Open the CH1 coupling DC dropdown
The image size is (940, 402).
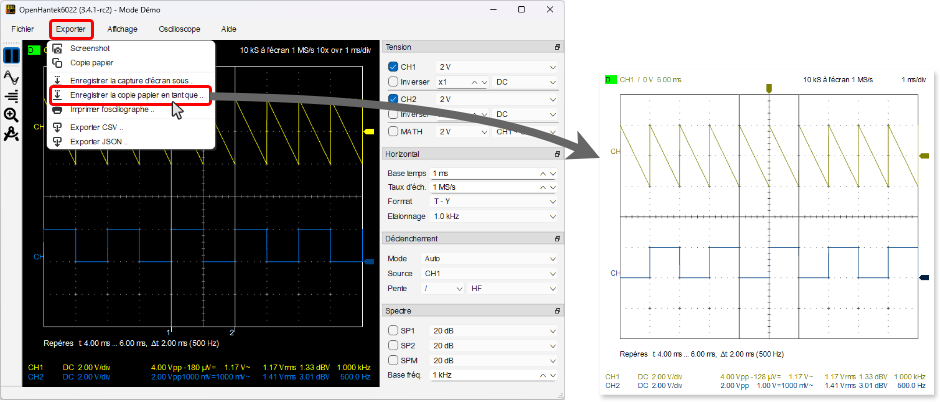coord(526,81)
